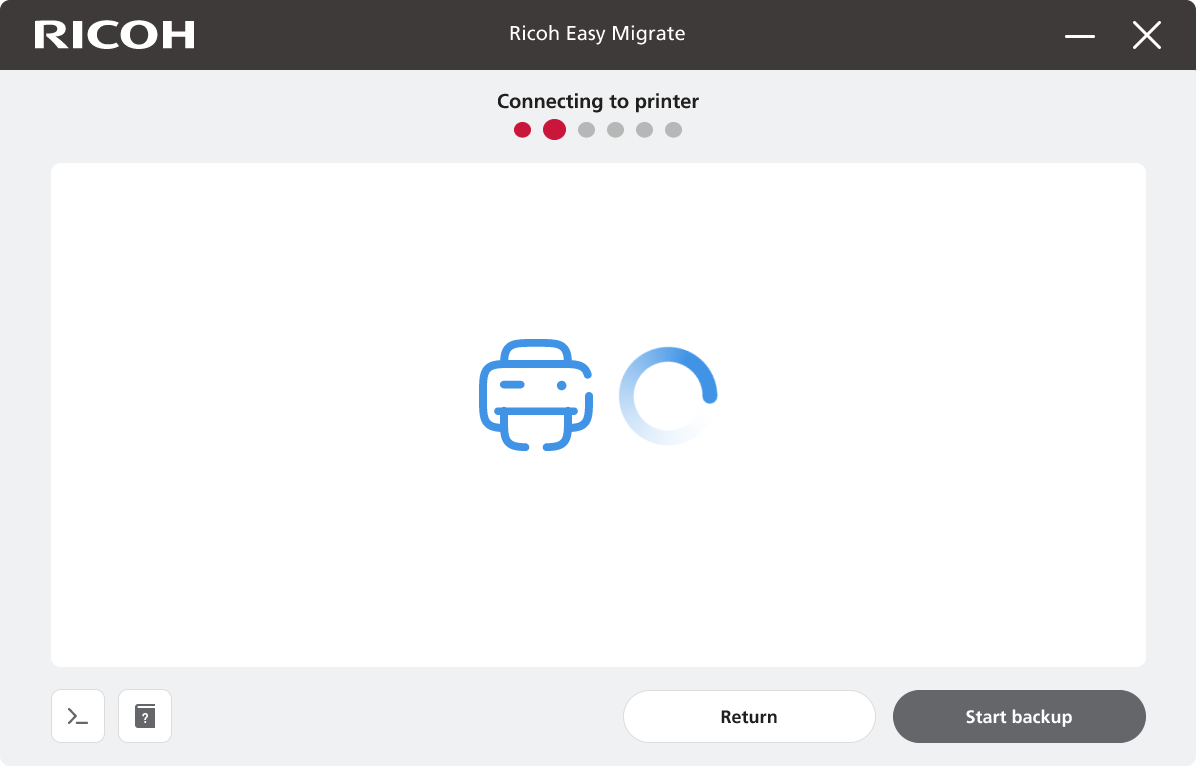Select the first red step dot
1197x766 pixels.
point(522,130)
